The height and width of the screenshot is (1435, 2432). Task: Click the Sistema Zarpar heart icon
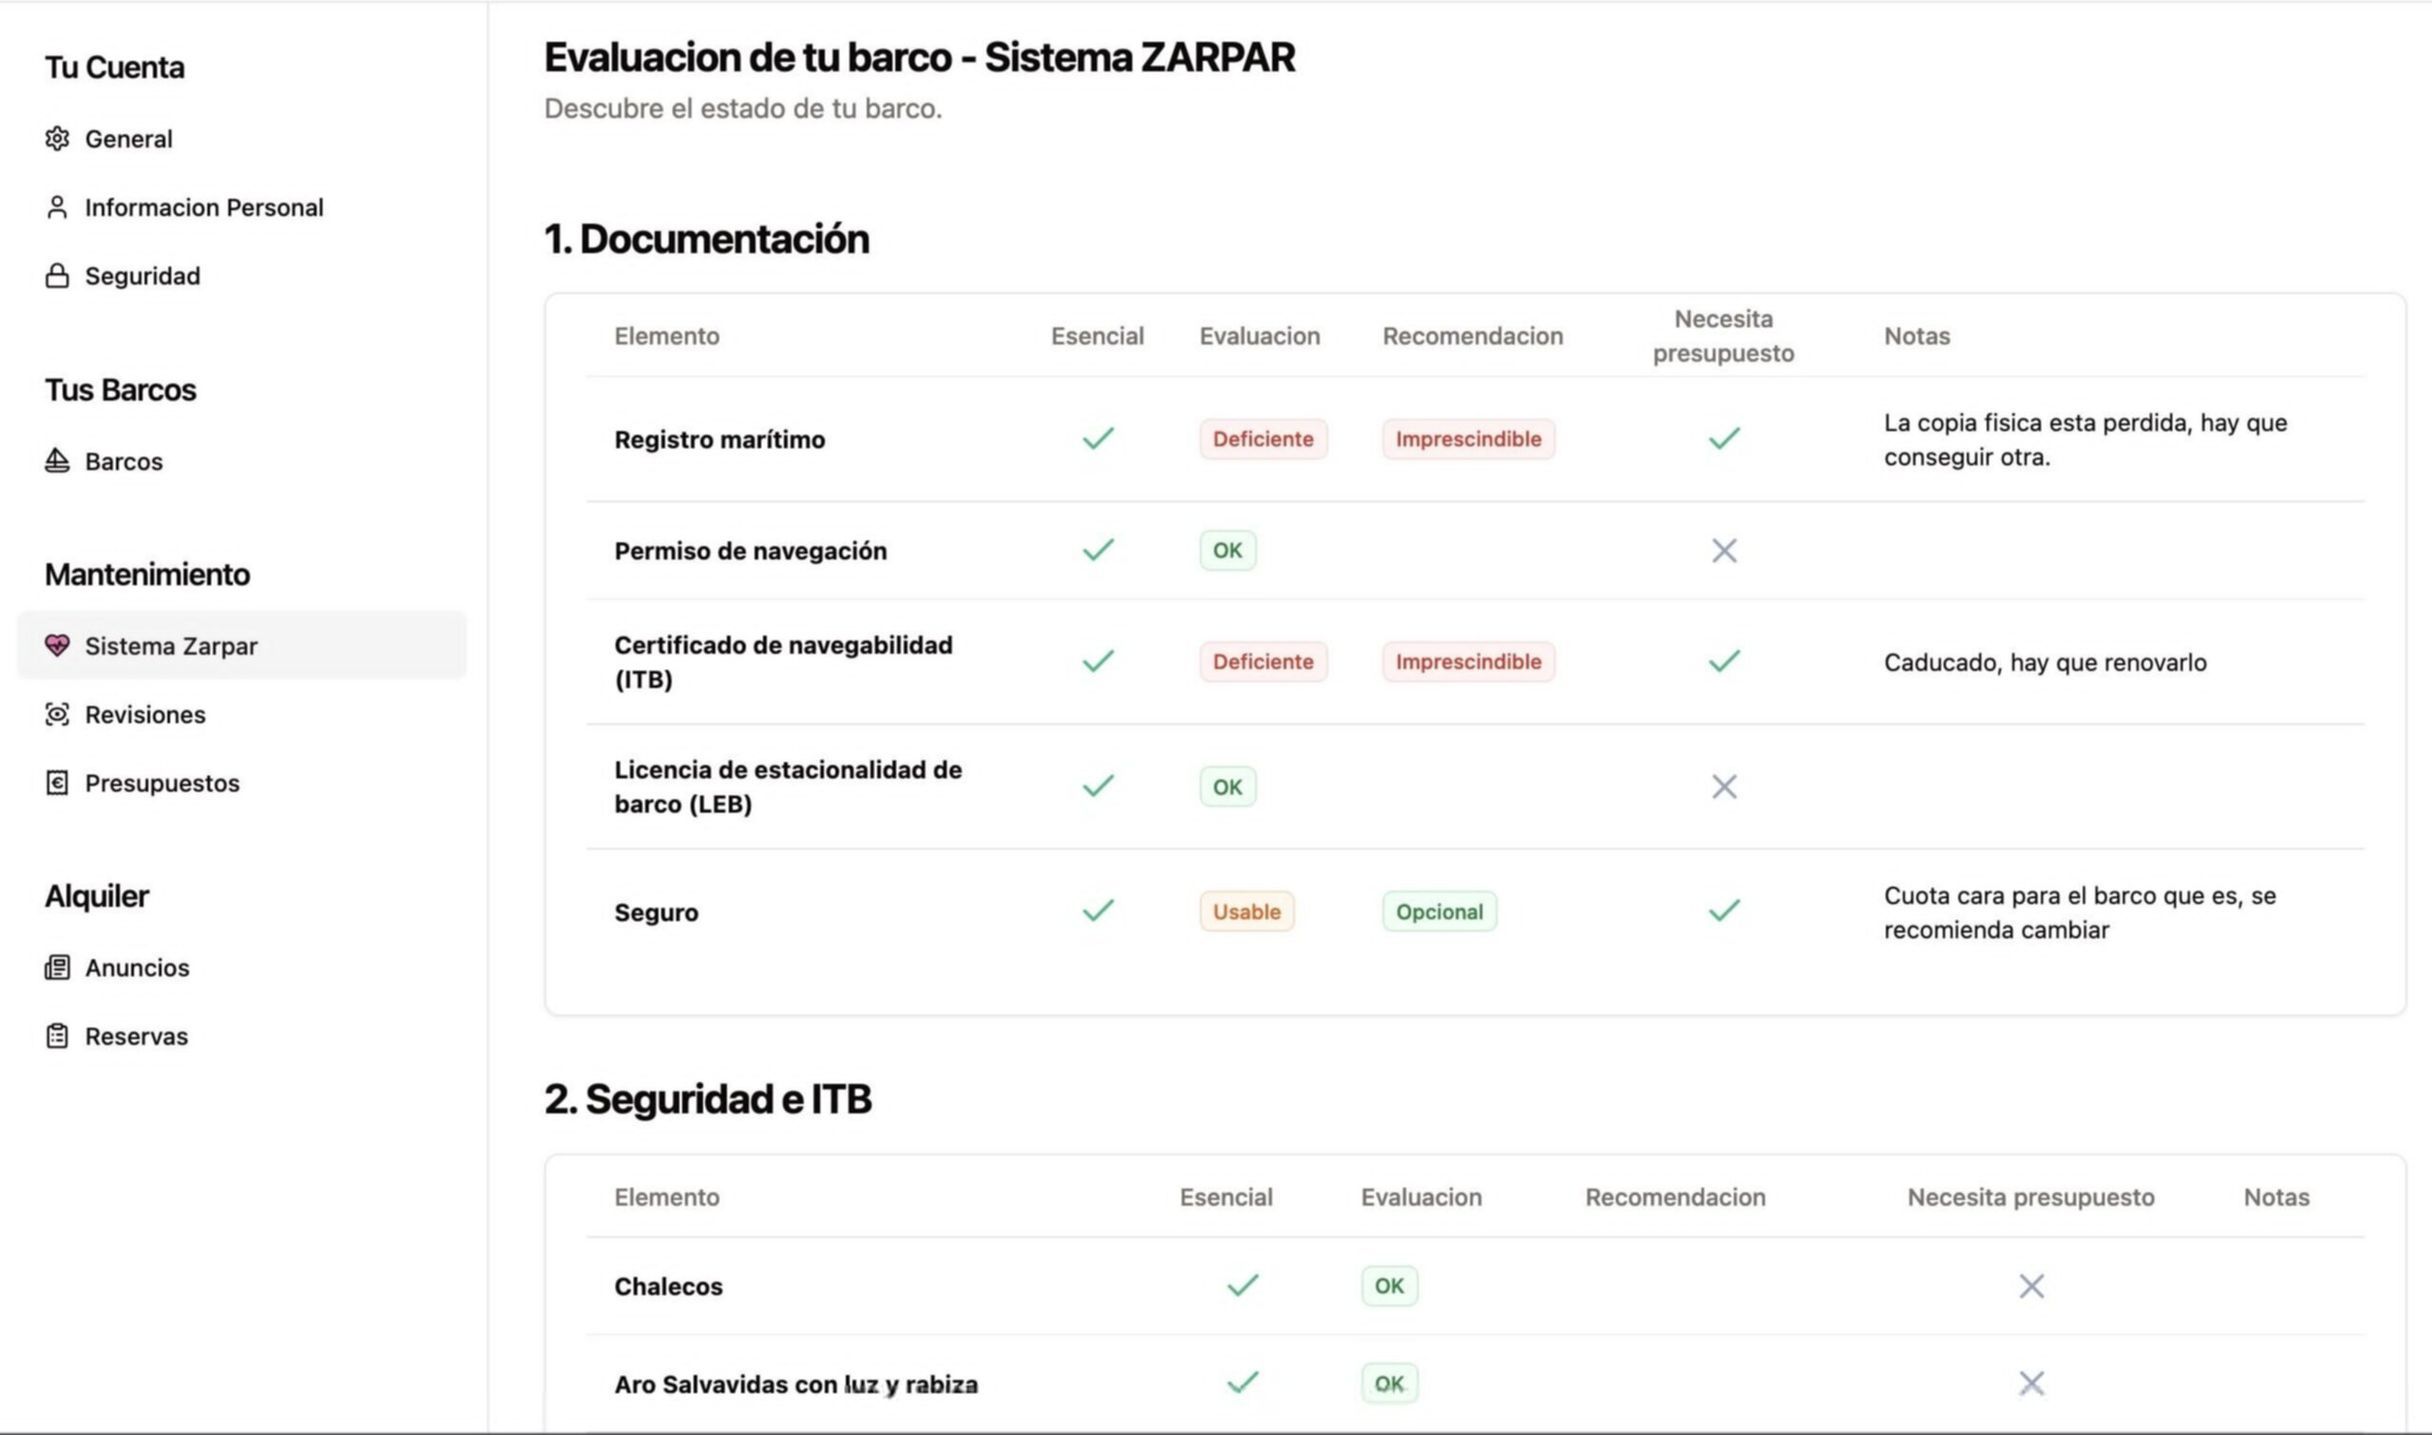pyautogui.click(x=57, y=645)
